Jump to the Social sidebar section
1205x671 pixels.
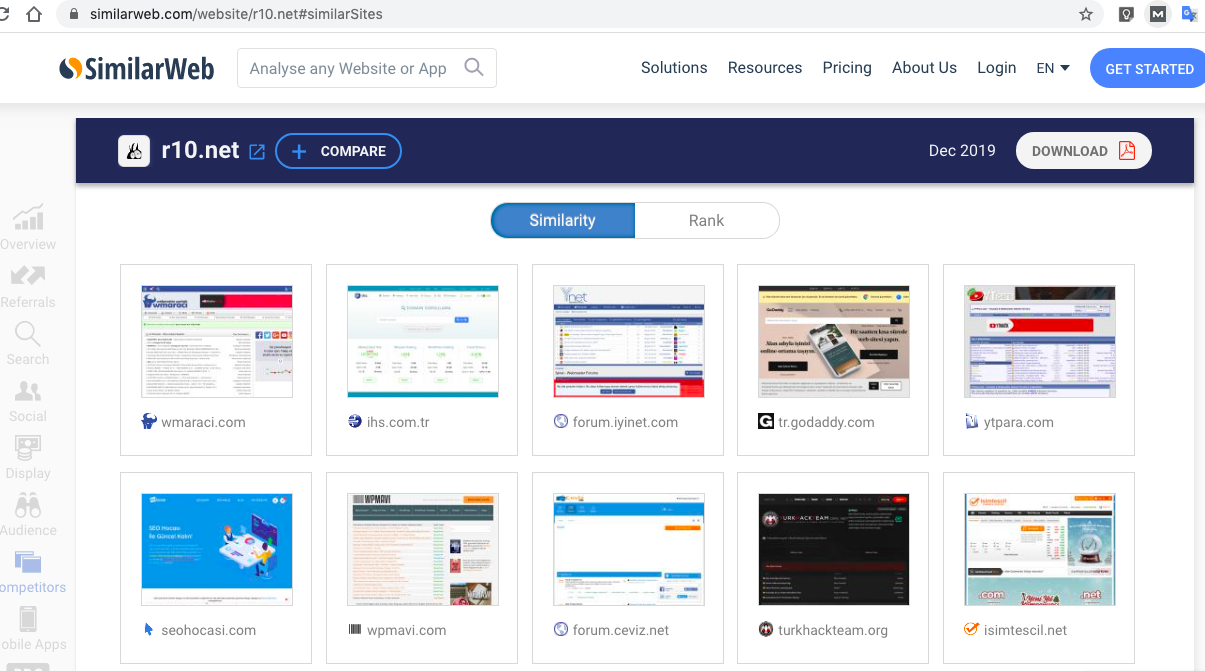28,400
